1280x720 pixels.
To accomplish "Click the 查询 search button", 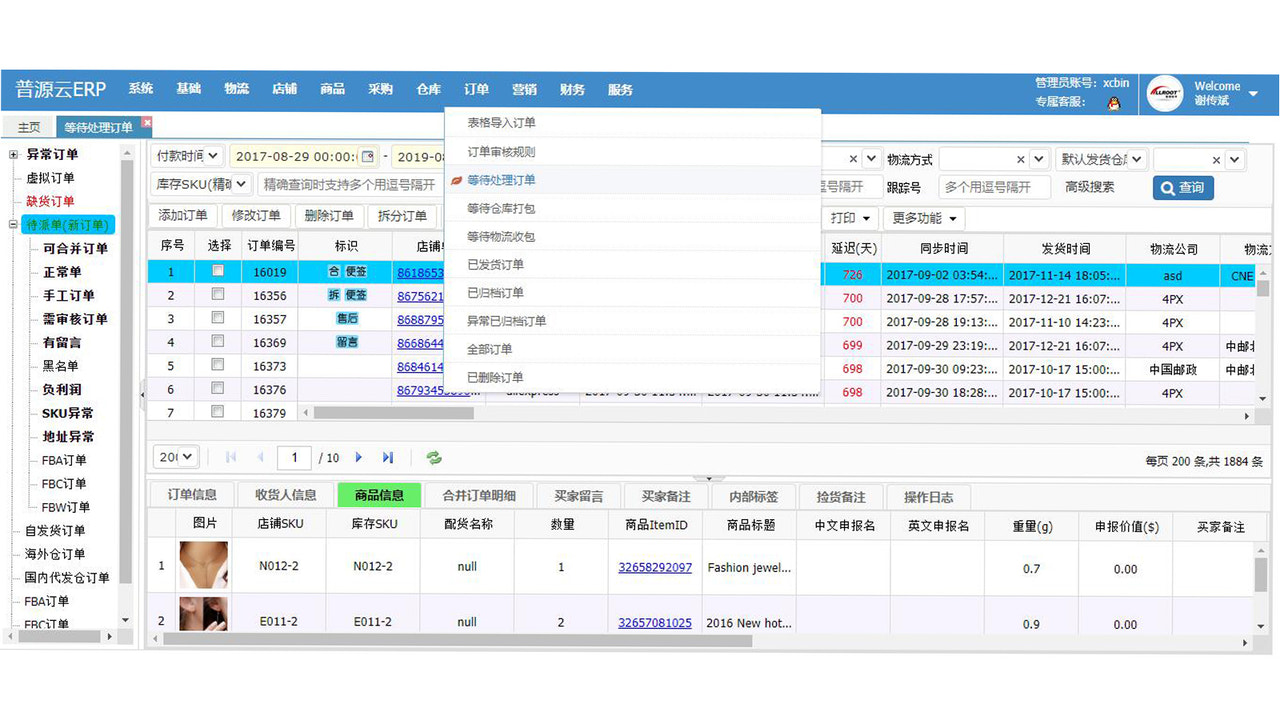I will pyautogui.click(x=1183, y=187).
